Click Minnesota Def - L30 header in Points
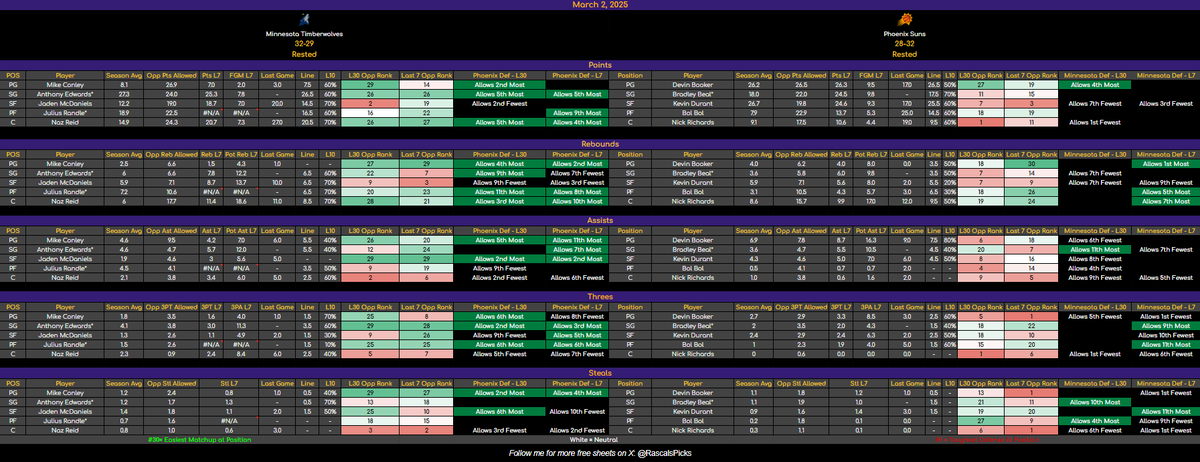 [x=1096, y=75]
